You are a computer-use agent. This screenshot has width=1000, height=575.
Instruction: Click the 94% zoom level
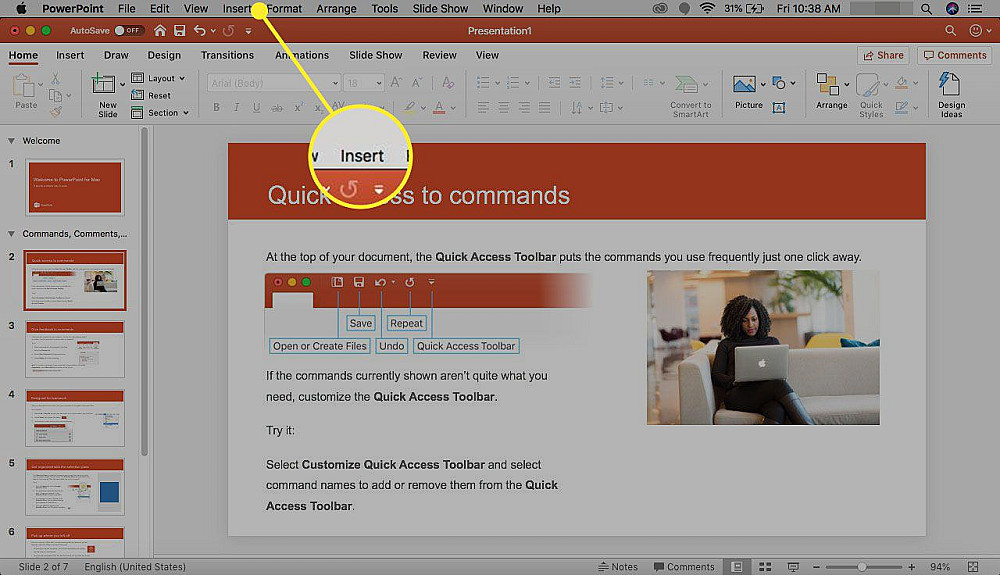pos(940,567)
